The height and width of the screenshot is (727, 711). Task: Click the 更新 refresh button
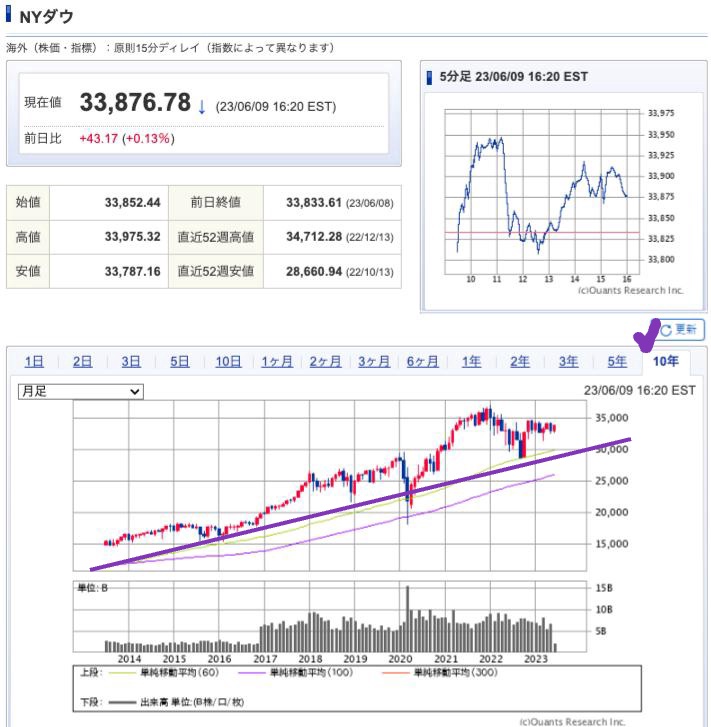pyautogui.click(x=680, y=330)
